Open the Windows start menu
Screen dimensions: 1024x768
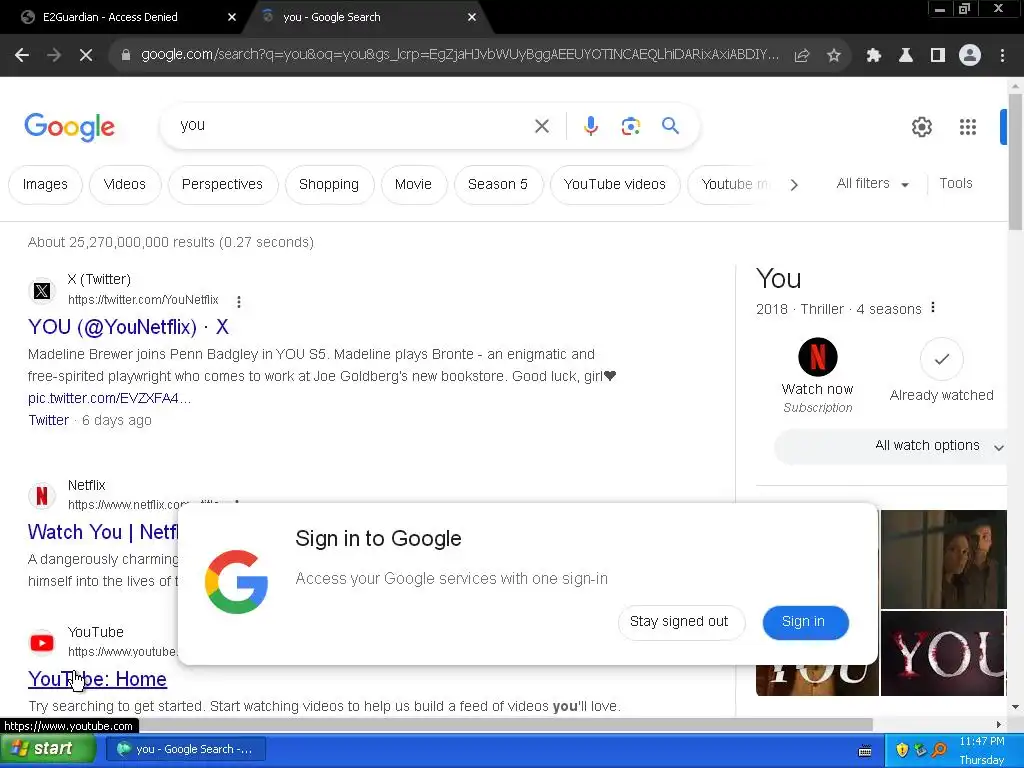(x=47, y=749)
